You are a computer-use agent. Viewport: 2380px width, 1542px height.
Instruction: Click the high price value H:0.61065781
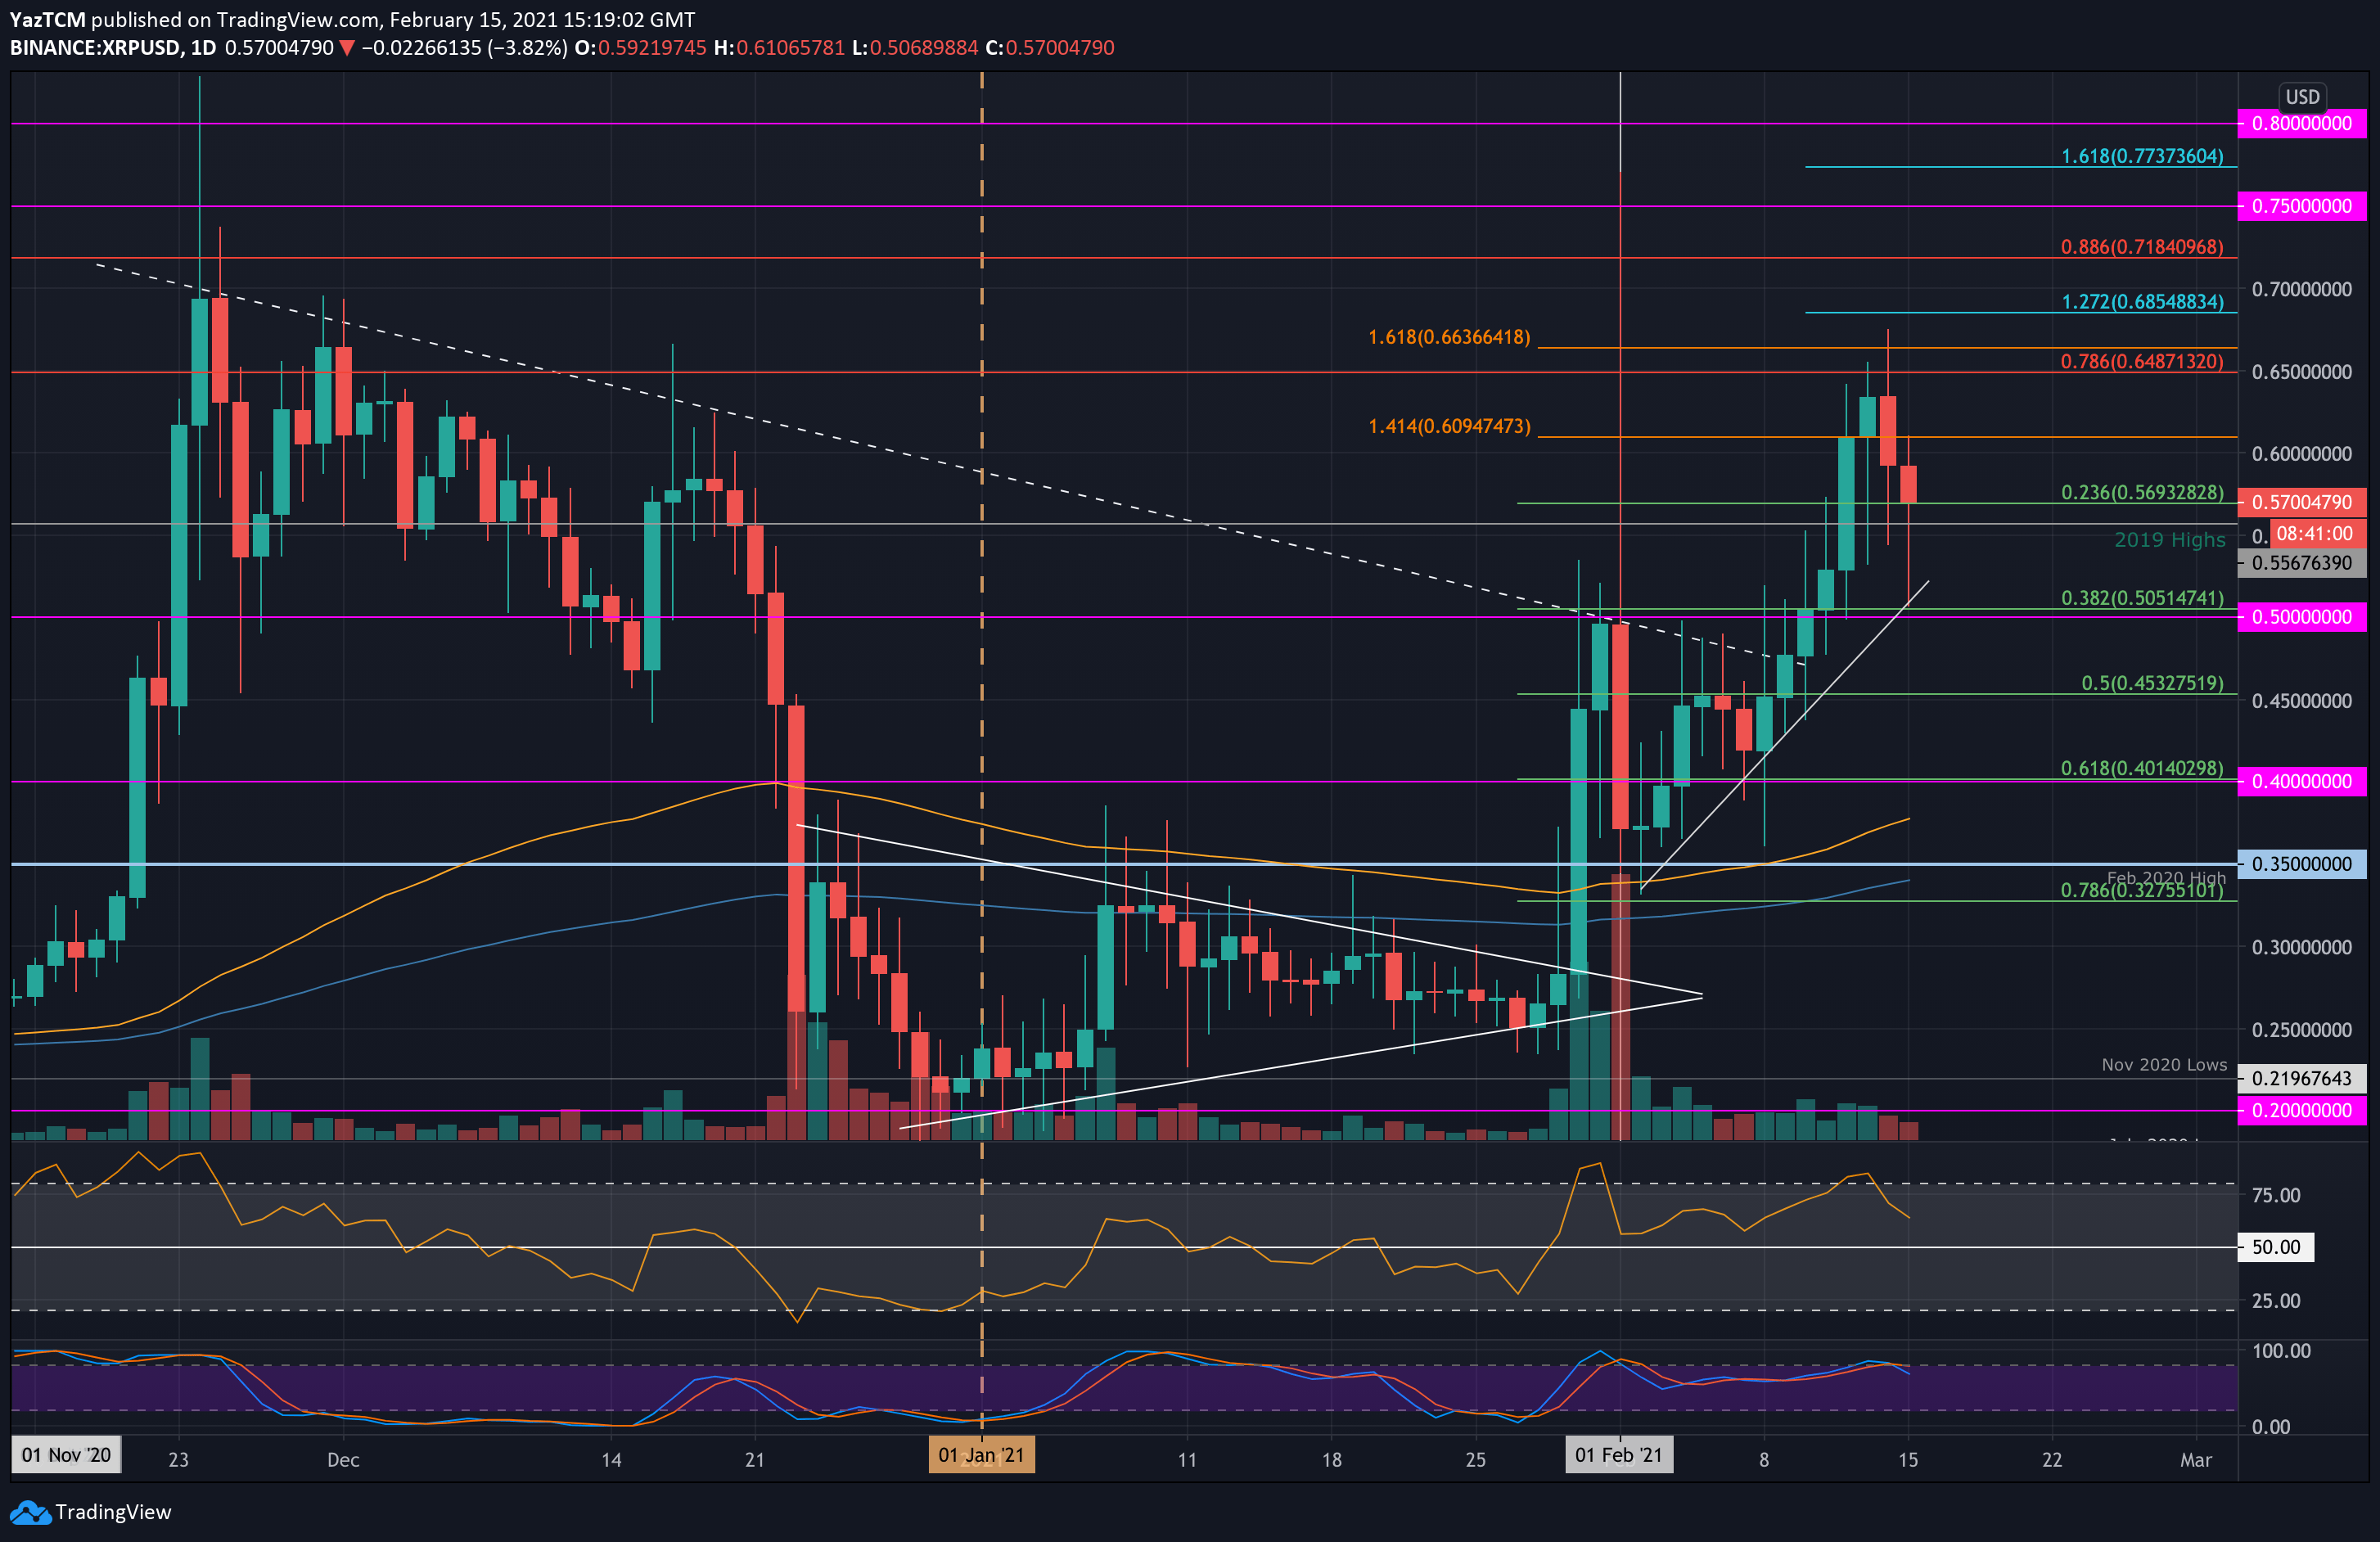click(779, 48)
